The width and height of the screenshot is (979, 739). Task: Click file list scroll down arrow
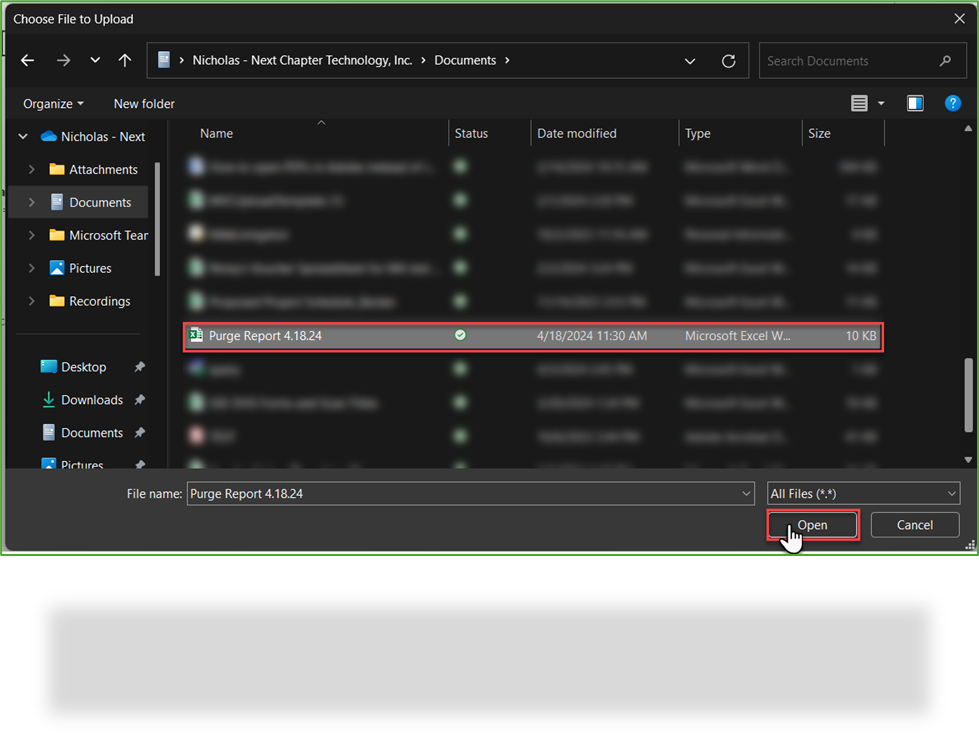point(968,460)
